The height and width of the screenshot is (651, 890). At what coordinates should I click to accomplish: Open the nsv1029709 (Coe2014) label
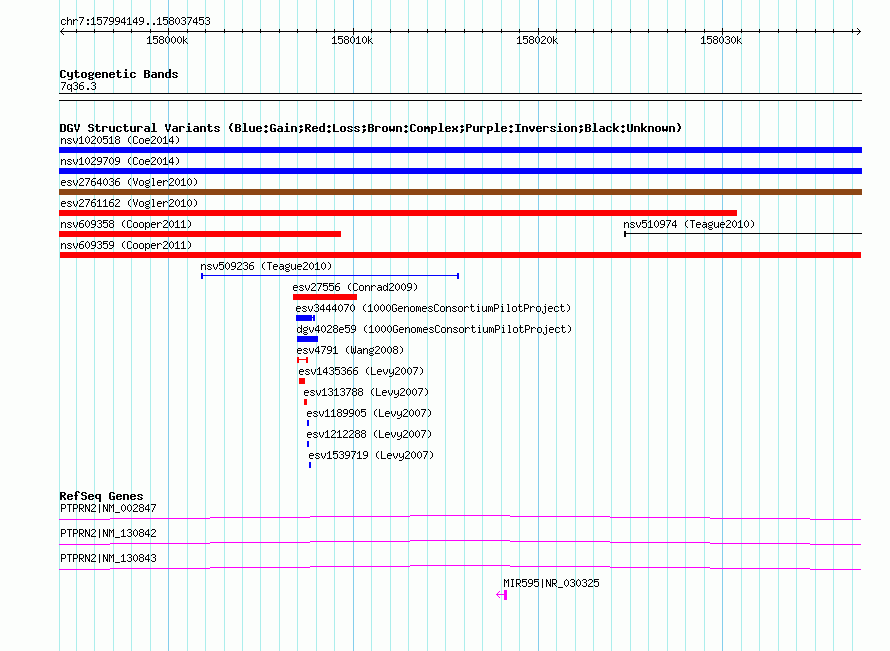(x=120, y=161)
